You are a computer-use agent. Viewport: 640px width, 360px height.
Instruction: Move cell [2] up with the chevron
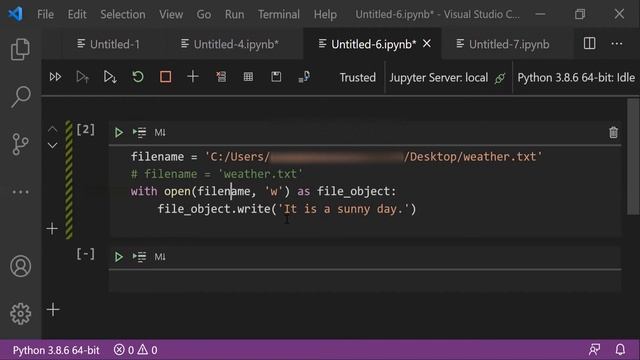click(x=52, y=129)
